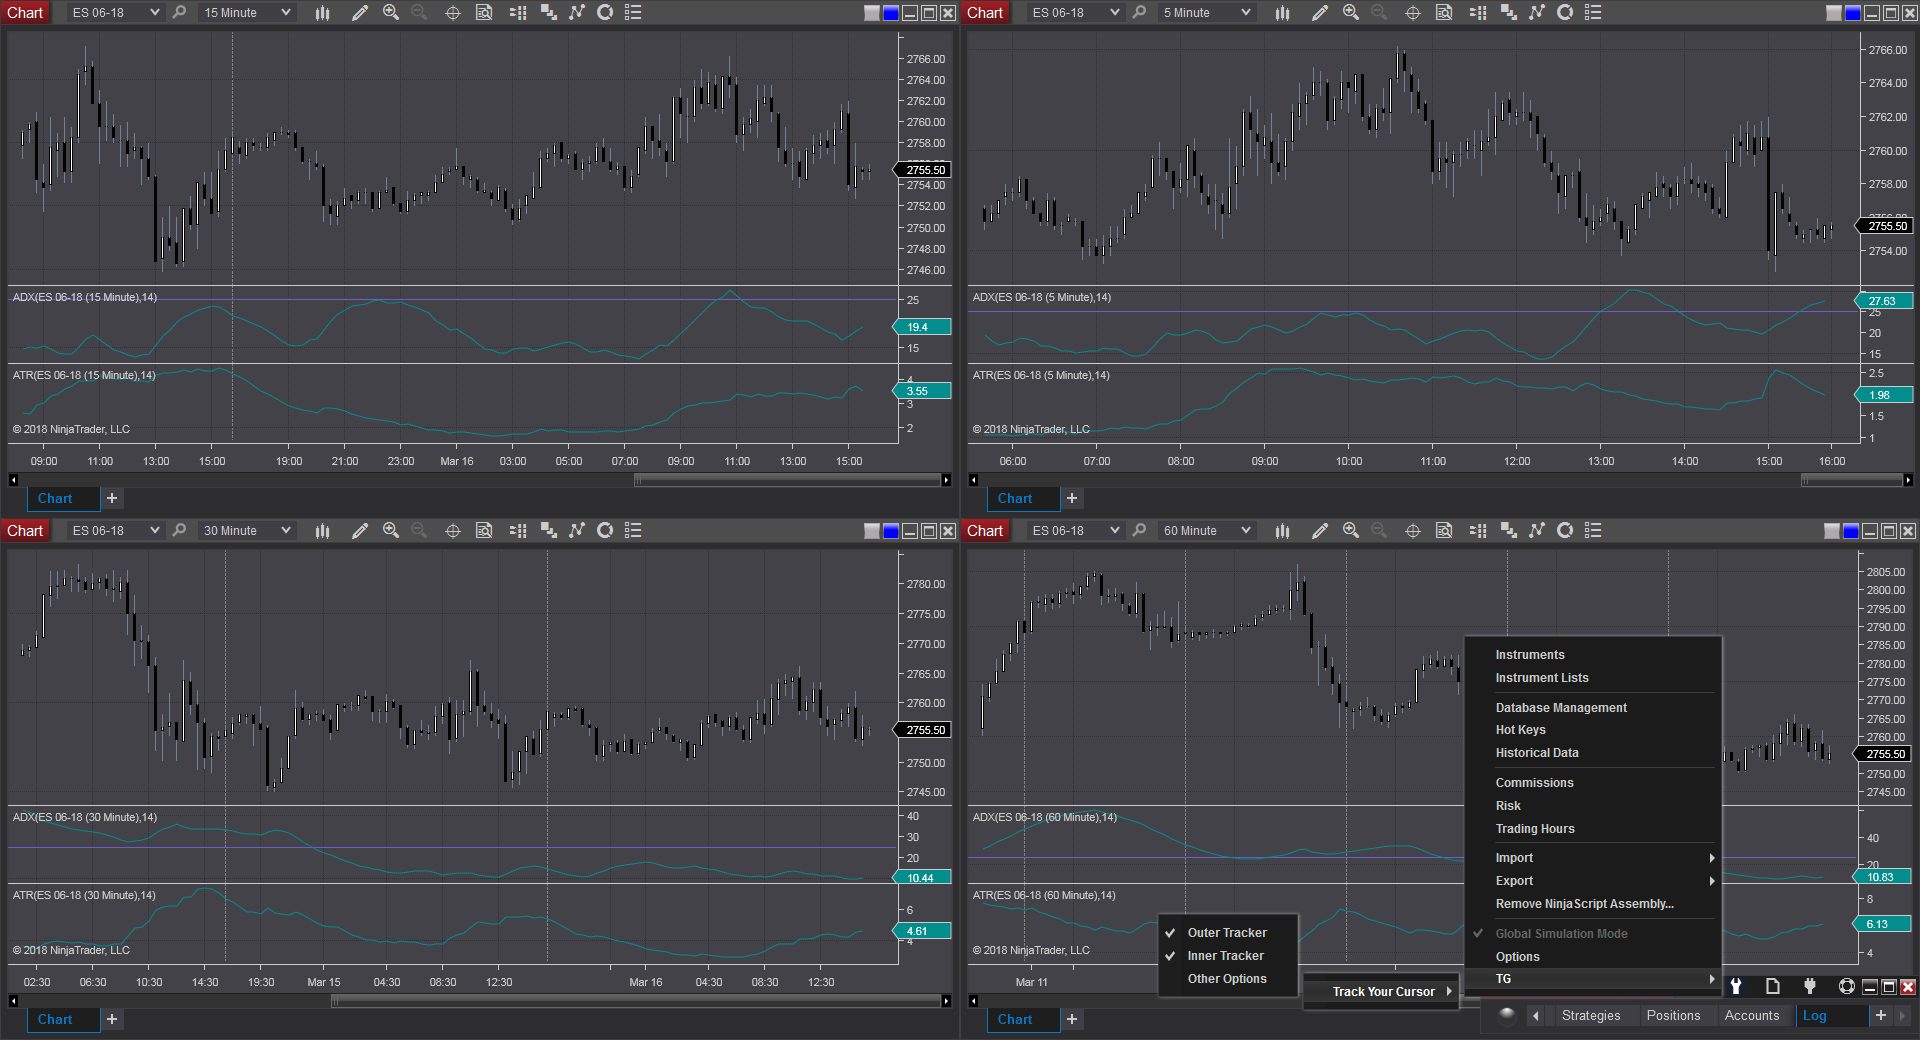Select crosshair cursor in 15 Minute chart

point(453,12)
